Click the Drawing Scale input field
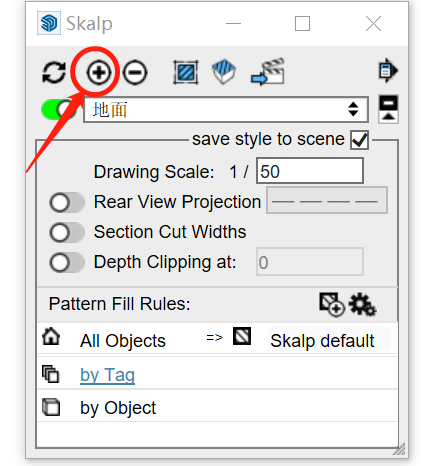 pyautogui.click(x=310, y=171)
